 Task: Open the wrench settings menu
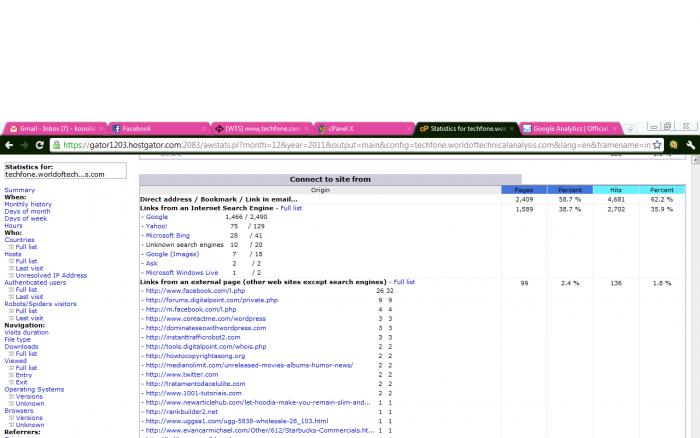point(691,145)
